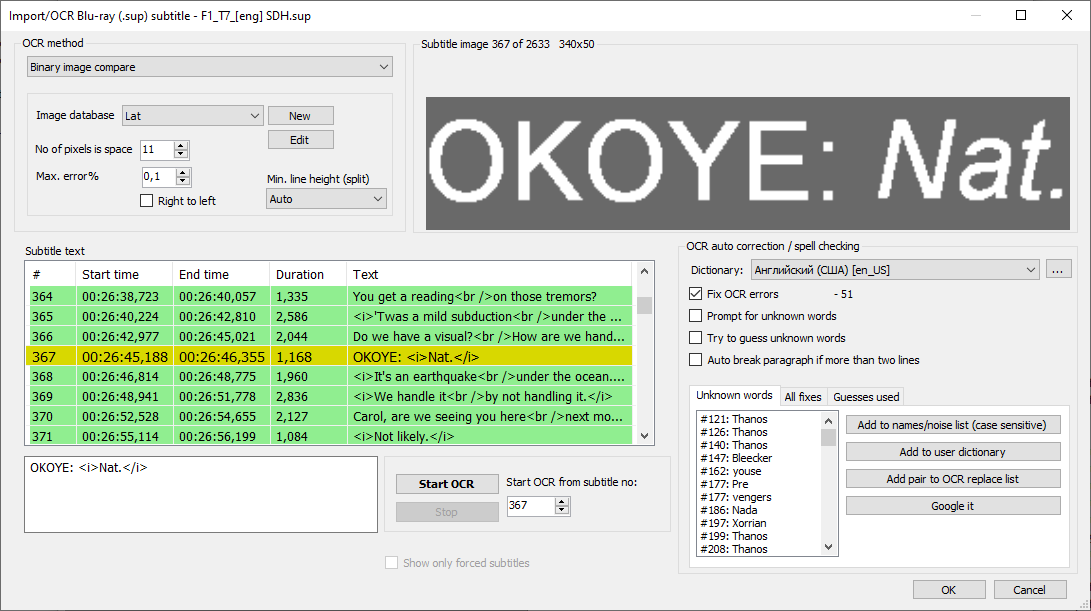Click the Google it button

(952, 505)
